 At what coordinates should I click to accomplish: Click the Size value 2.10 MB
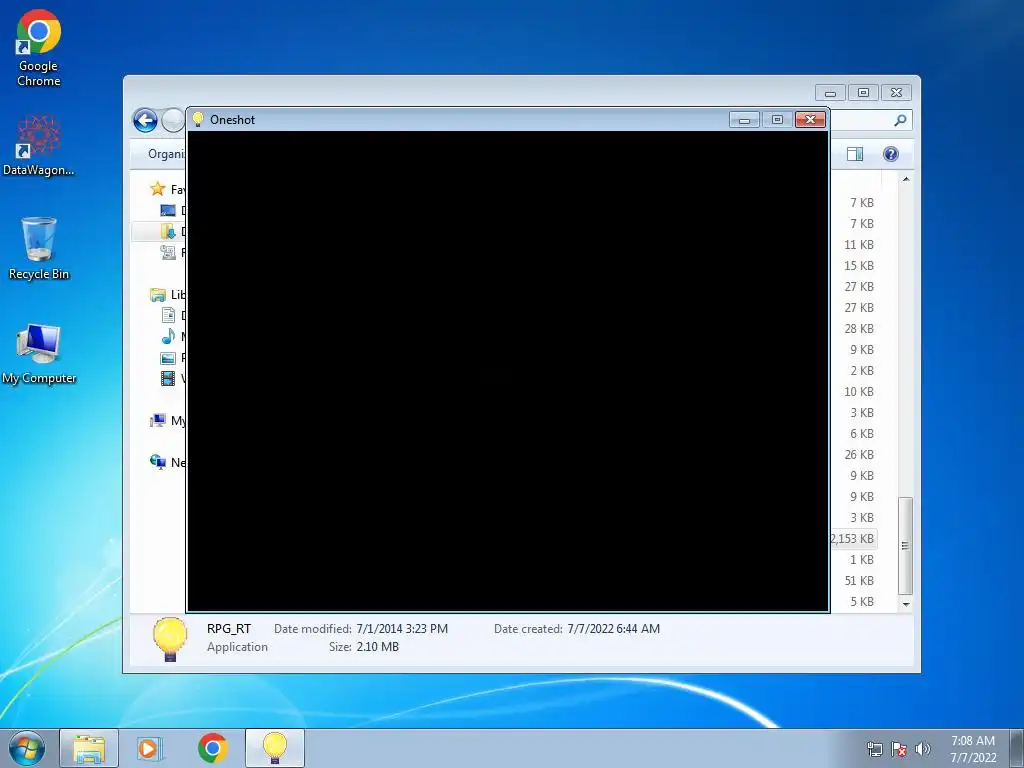pyautogui.click(x=377, y=647)
